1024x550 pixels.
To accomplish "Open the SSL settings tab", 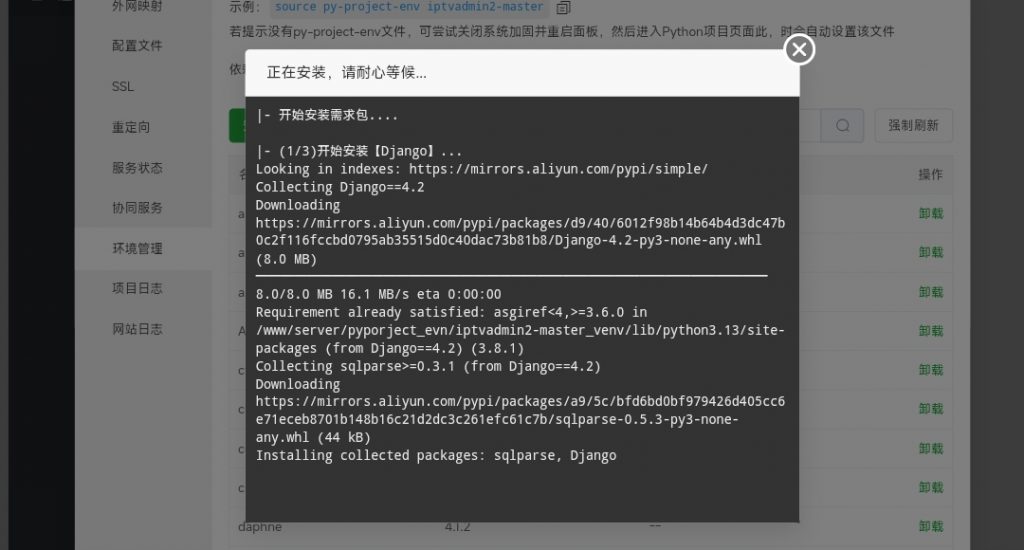I will point(123,87).
